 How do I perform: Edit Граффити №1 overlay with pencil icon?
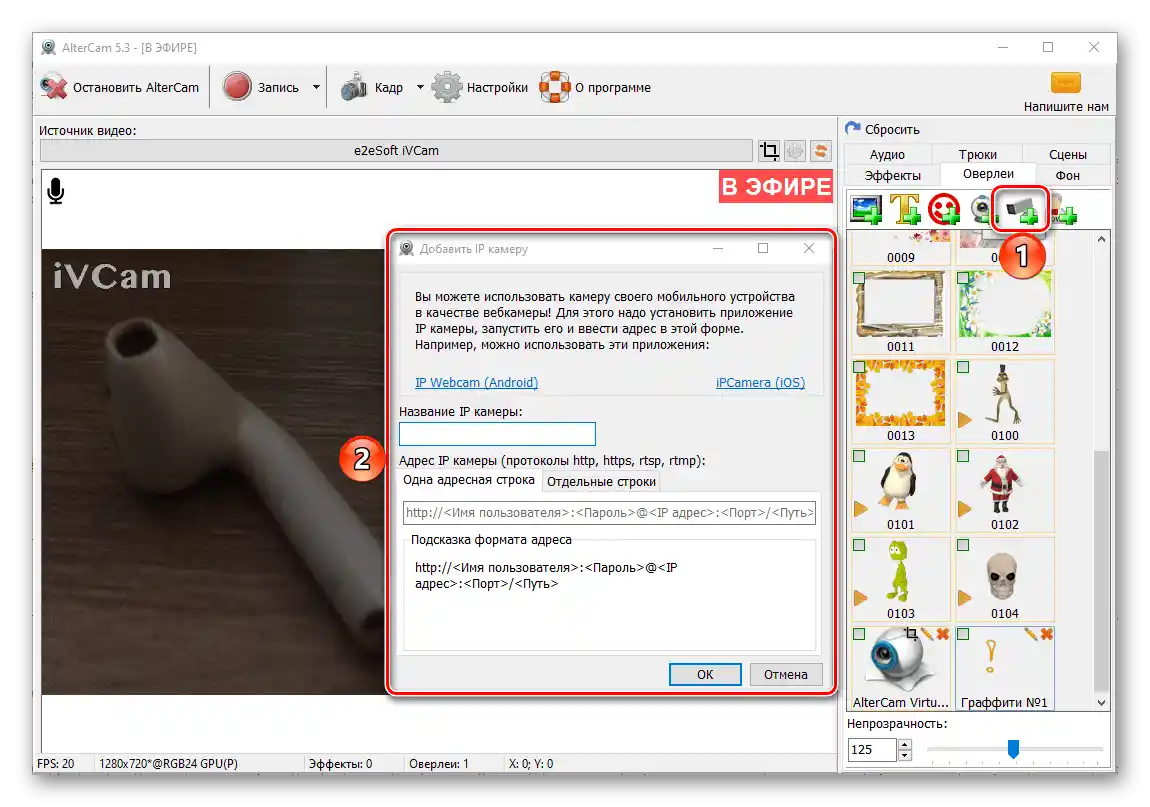point(1031,634)
